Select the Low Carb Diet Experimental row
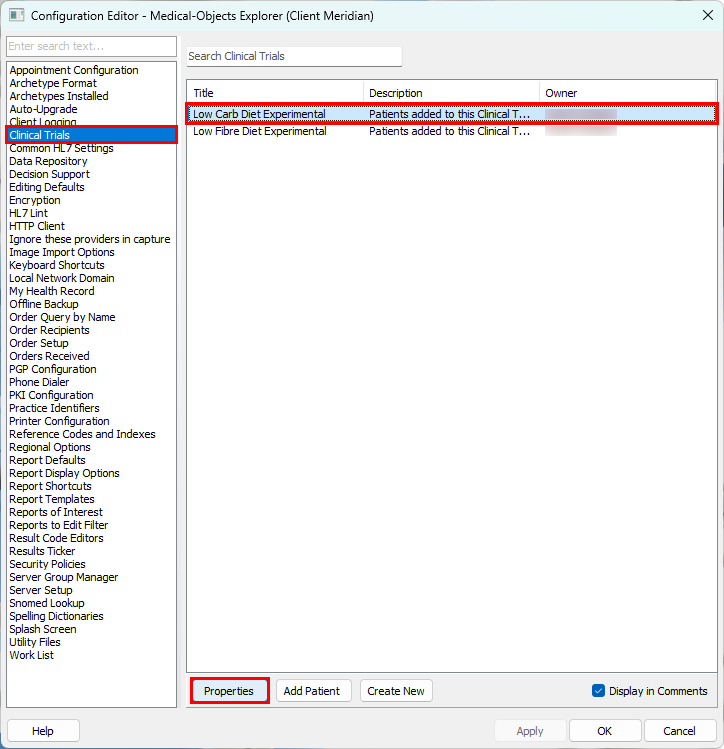Screen dimensions: 724x749 coord(260,114)
